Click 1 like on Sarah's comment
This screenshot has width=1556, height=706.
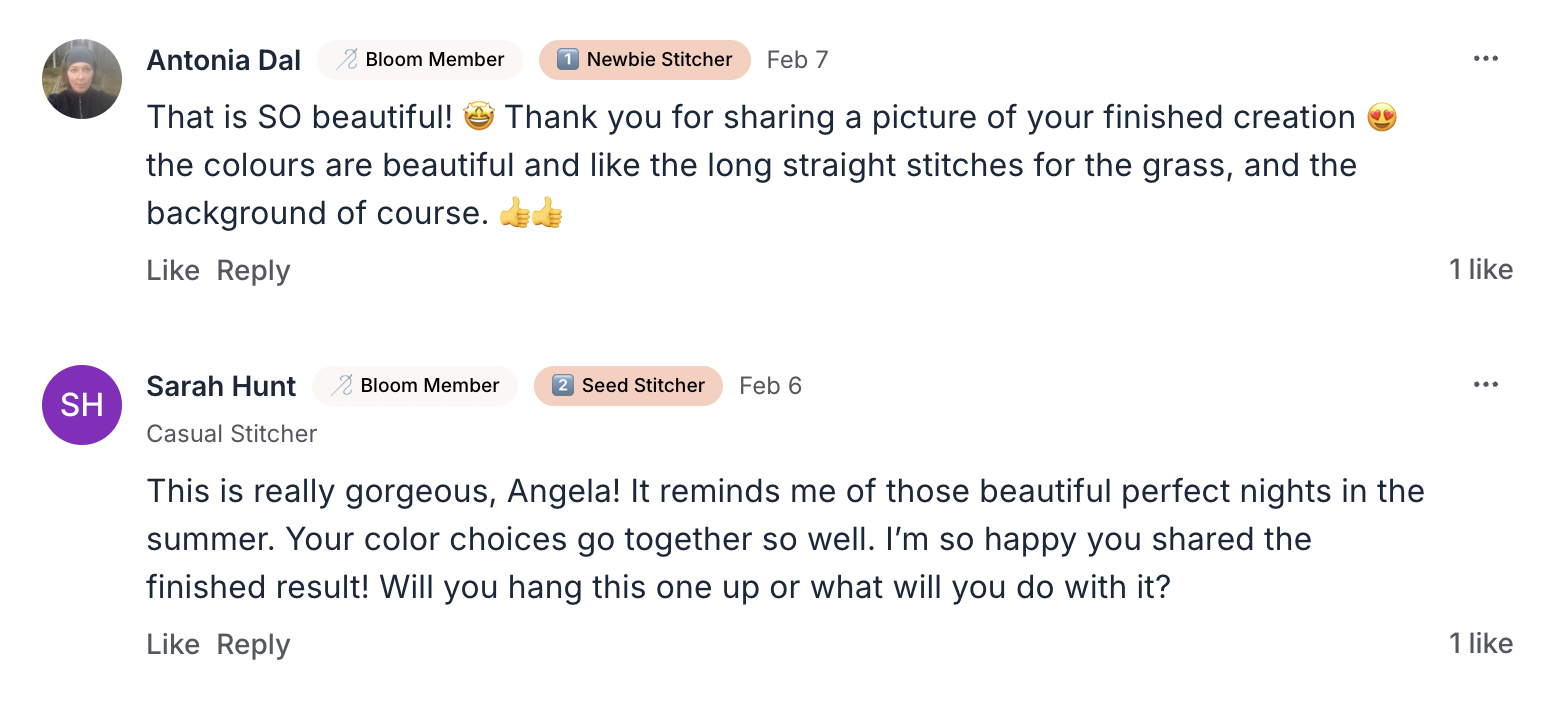point(1481,643)
